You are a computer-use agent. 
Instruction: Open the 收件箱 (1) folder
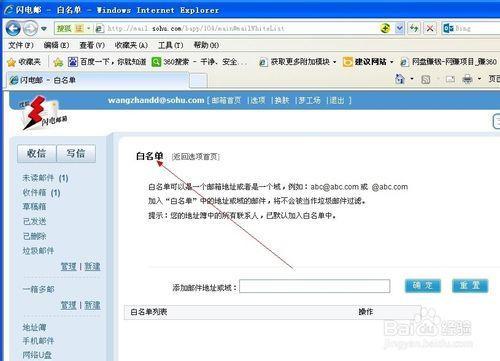pyautogui.click(x=41, y=193)
